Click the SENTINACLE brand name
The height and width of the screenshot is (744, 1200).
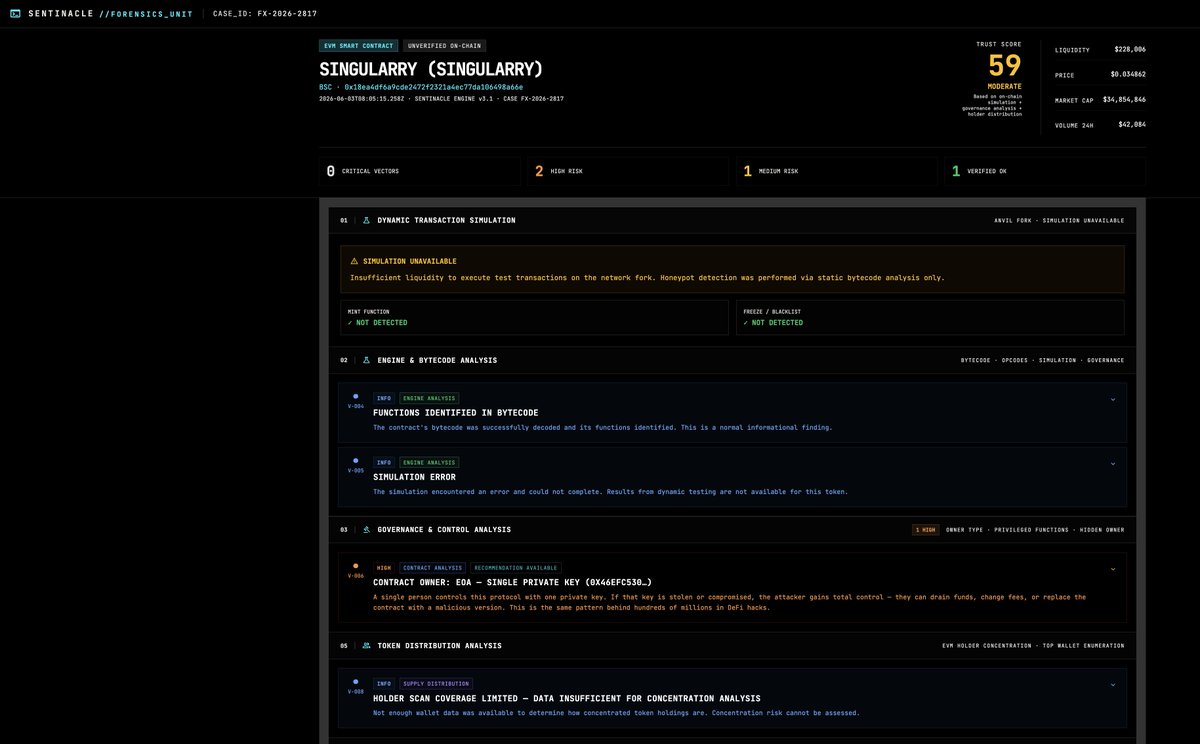[x=61, y=14]
